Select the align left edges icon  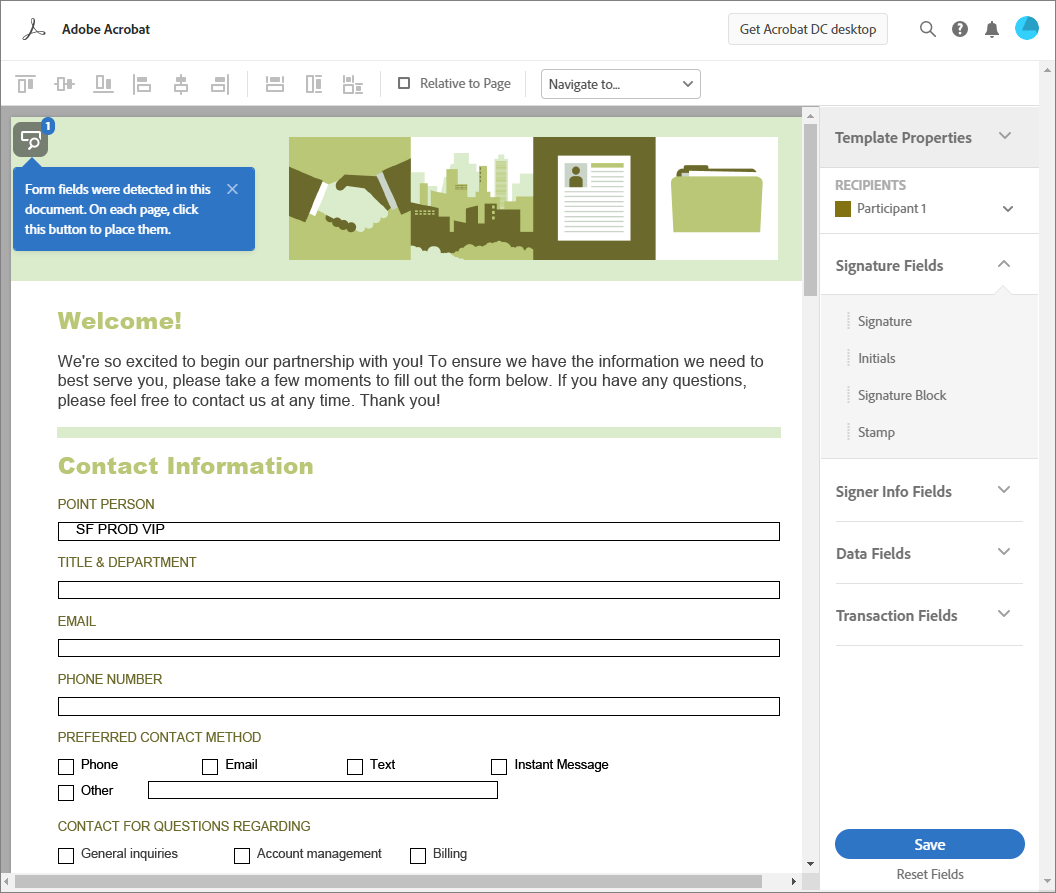pyautogui.click(x=142, y=84)
